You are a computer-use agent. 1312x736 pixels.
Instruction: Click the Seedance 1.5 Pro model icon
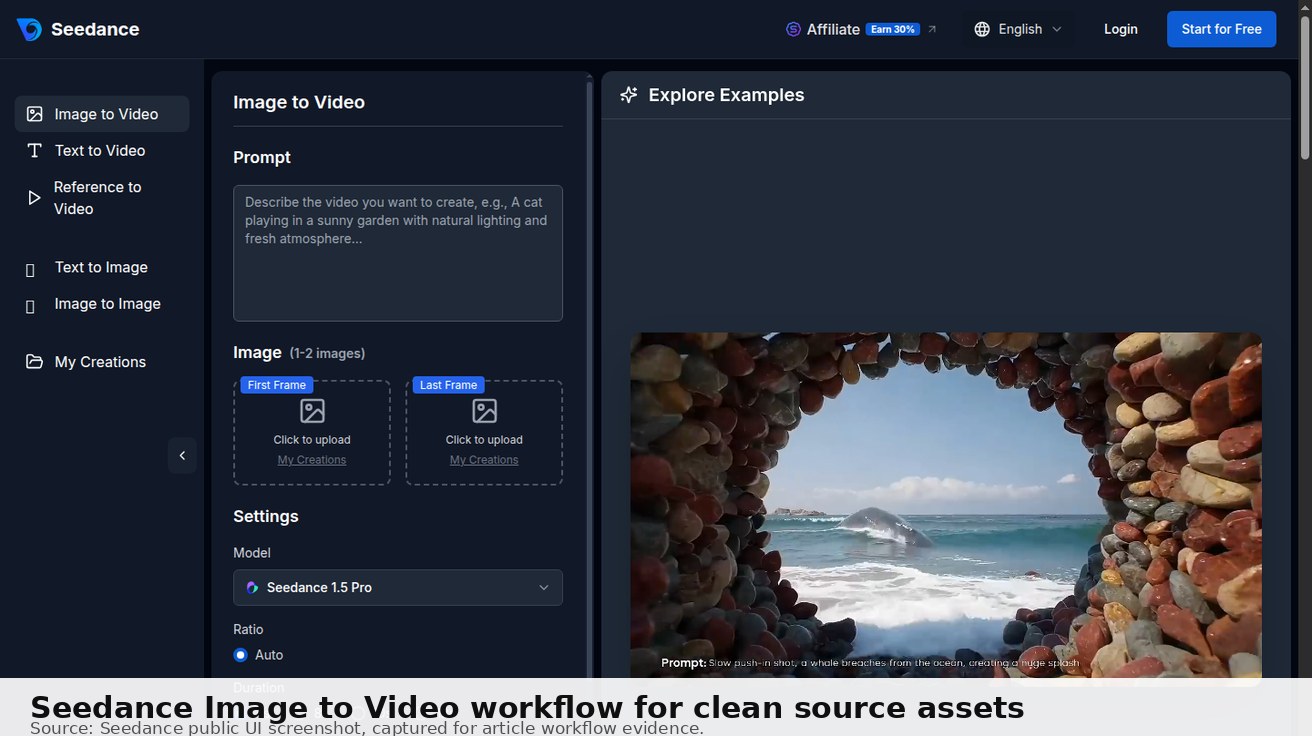pyautogui.click(x=252, y=588)
